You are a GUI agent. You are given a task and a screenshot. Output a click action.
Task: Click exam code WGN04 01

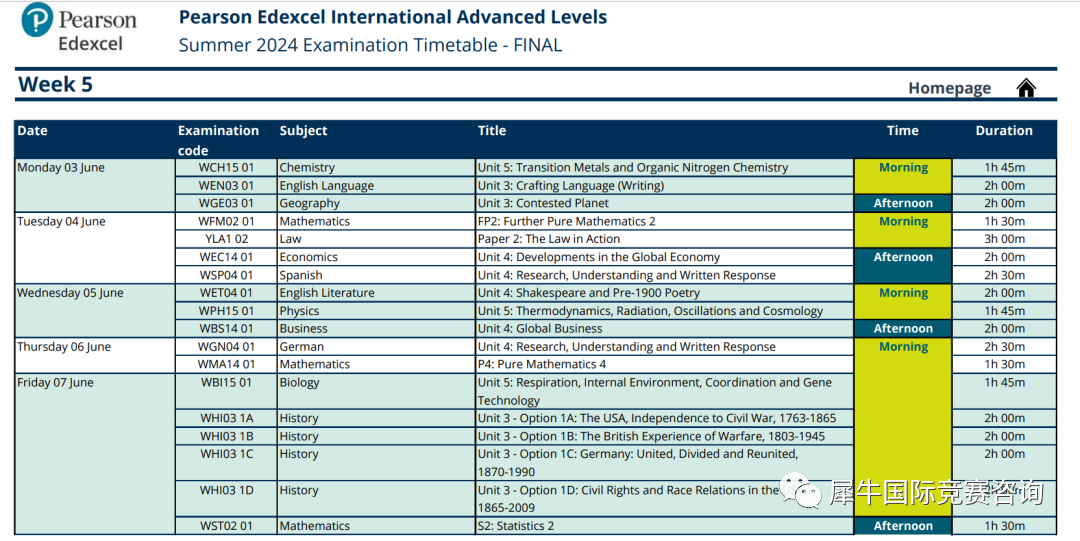click(226, 347)
